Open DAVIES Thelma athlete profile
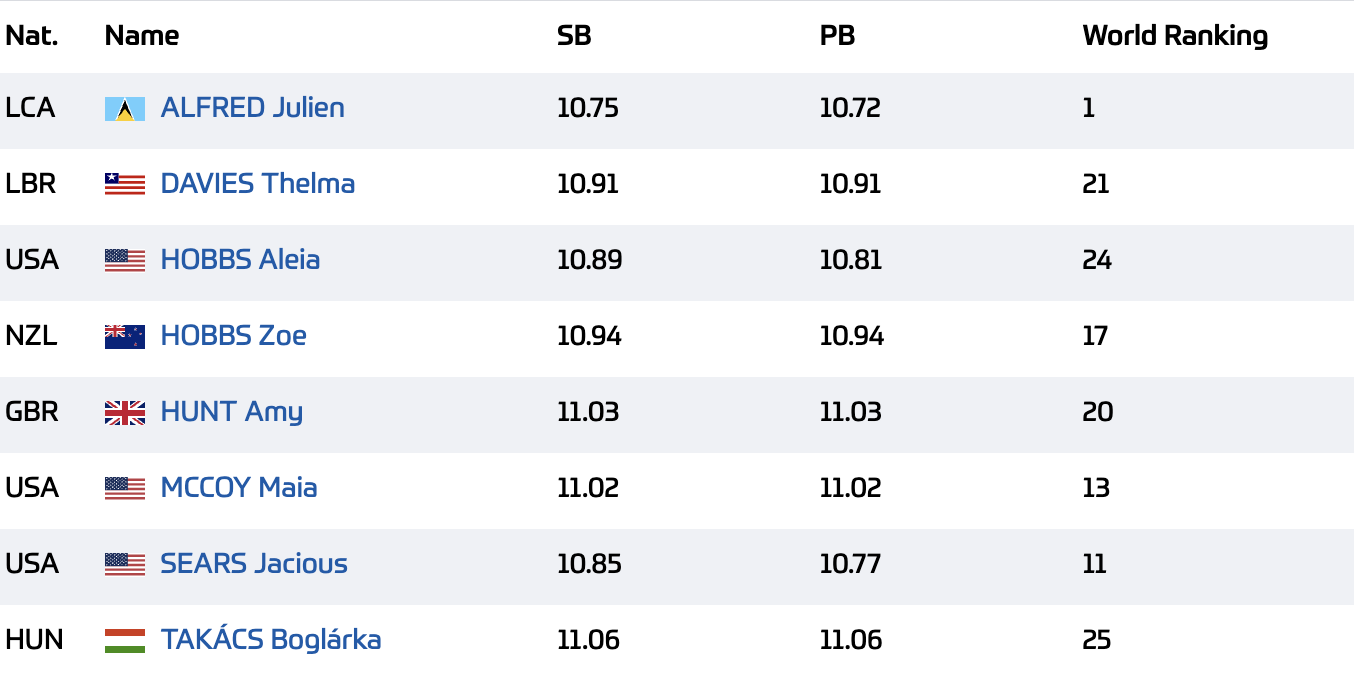Screen dimensions: 1354x681 (x=258, y=184)
